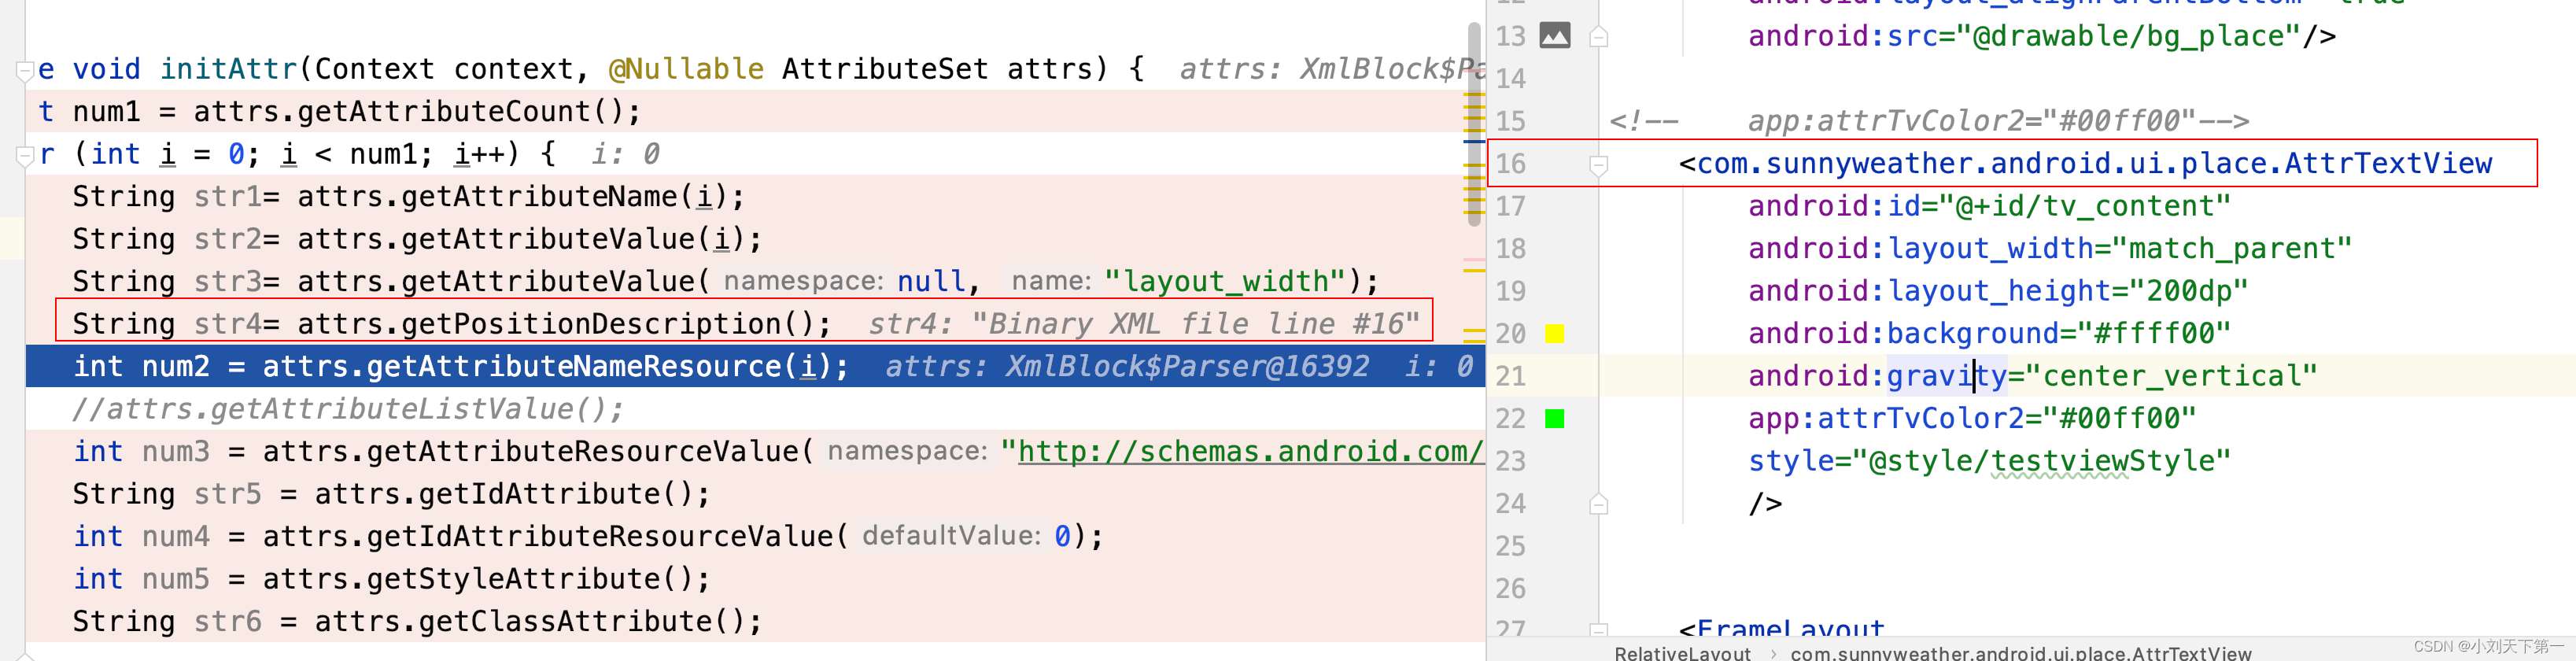
Task: Click the green color swatch on line 22
Action: click(x=1554, y=418)
